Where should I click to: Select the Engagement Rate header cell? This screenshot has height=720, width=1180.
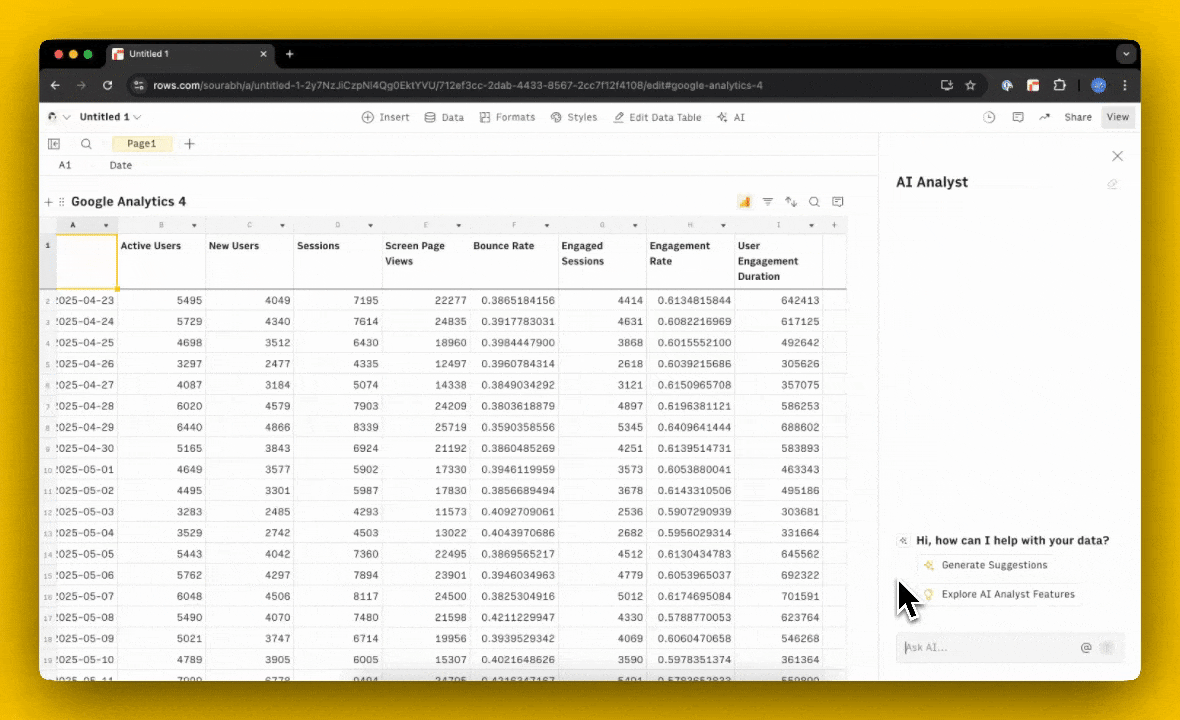point(690,261)
